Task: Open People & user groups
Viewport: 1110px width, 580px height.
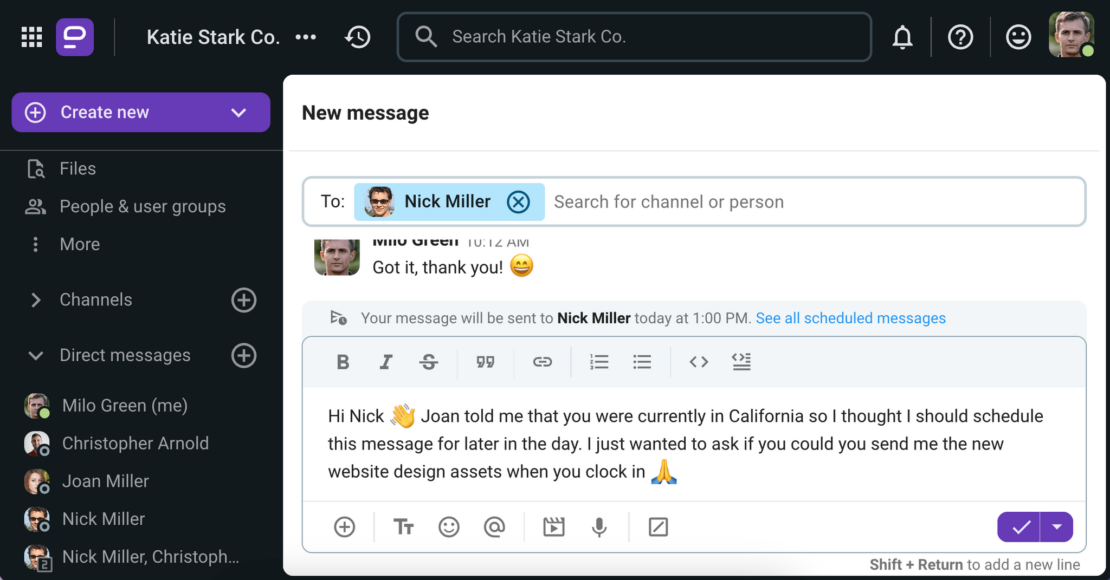Action: (x=142, y=207)
